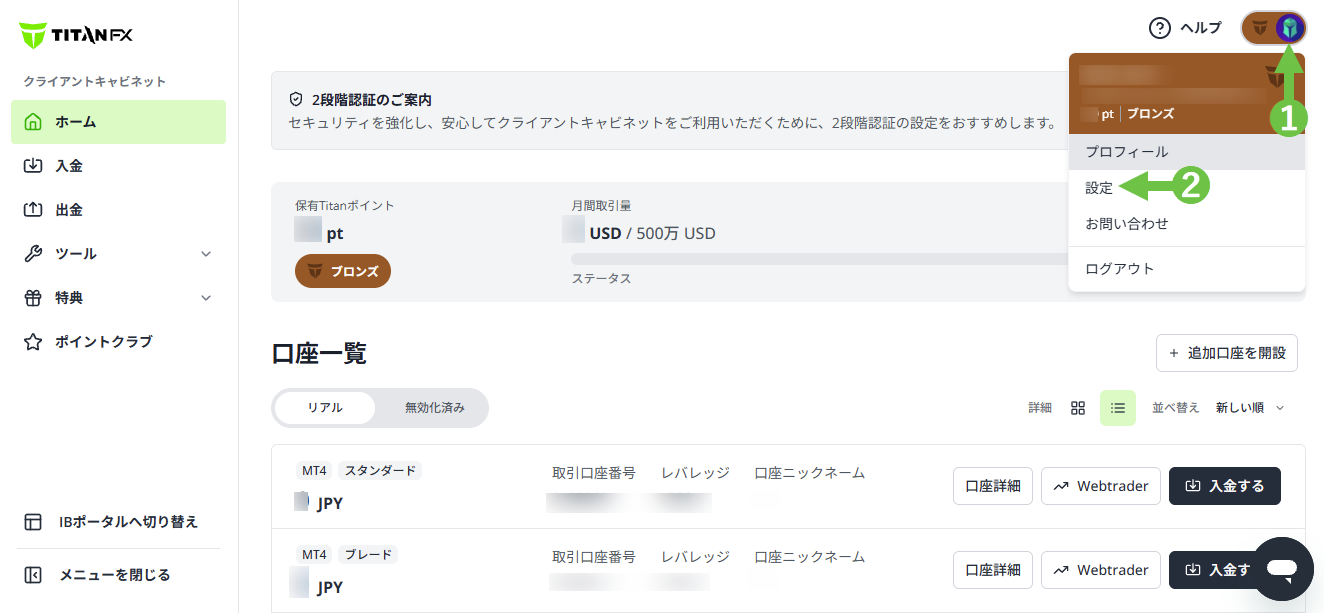Expand the ツール sidebar menu

119,254
